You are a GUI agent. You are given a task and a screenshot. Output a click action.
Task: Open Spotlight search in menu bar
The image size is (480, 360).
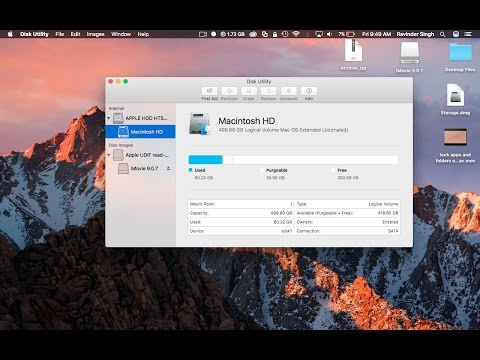[x=443, y=34]
